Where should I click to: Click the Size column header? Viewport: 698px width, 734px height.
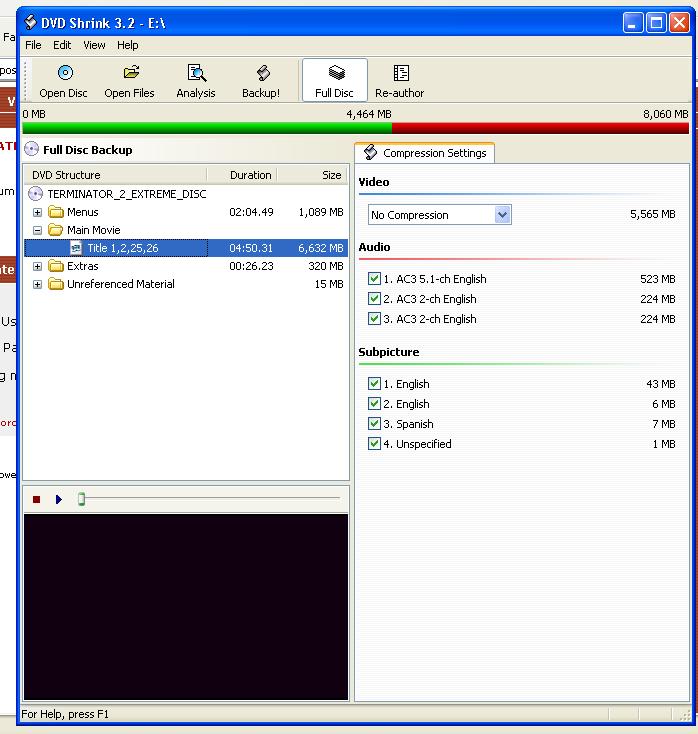pyautogui.click(x=312, y=175)
